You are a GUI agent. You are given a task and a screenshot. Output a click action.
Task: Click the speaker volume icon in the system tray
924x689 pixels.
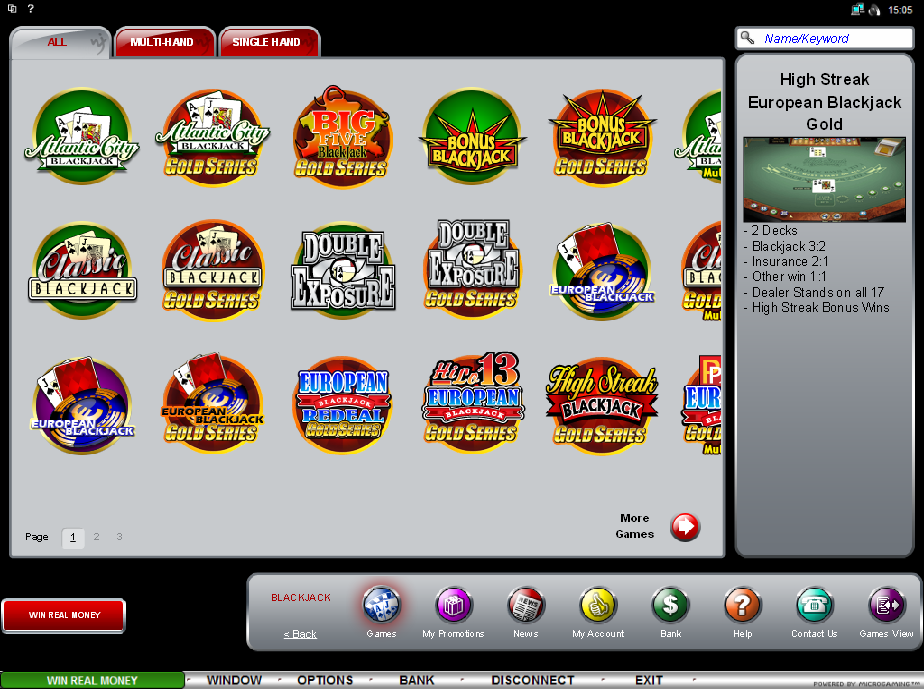(x=874, y=9)
